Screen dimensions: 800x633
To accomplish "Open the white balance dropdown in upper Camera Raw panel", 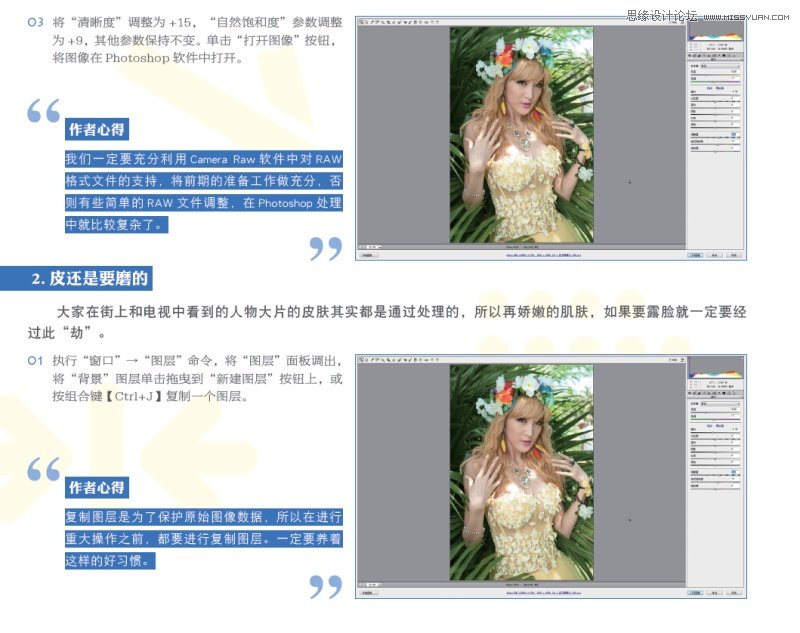I will [x=720, y=66].
